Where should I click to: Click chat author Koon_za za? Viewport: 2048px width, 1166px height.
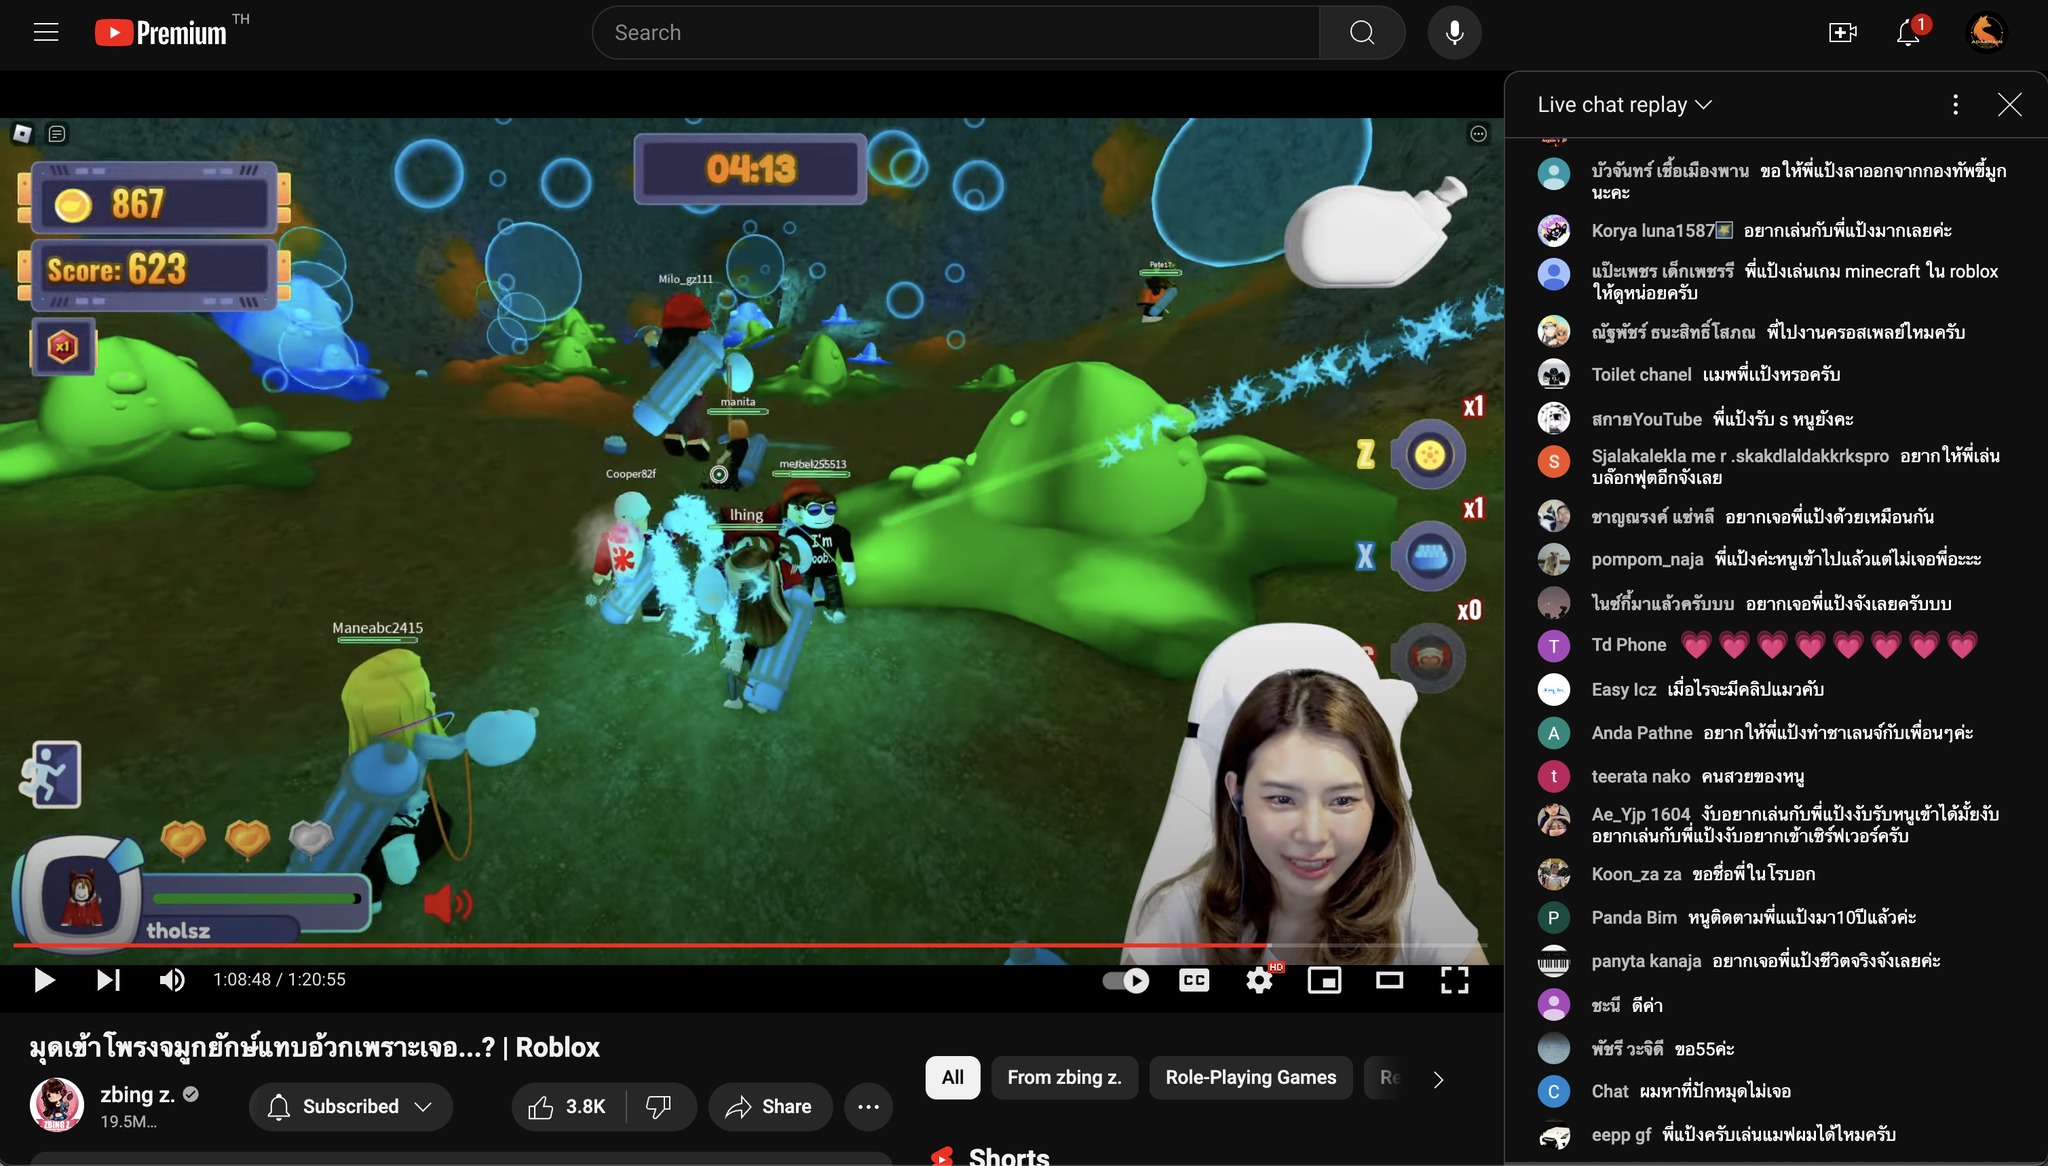click(x=1636, y=874)
